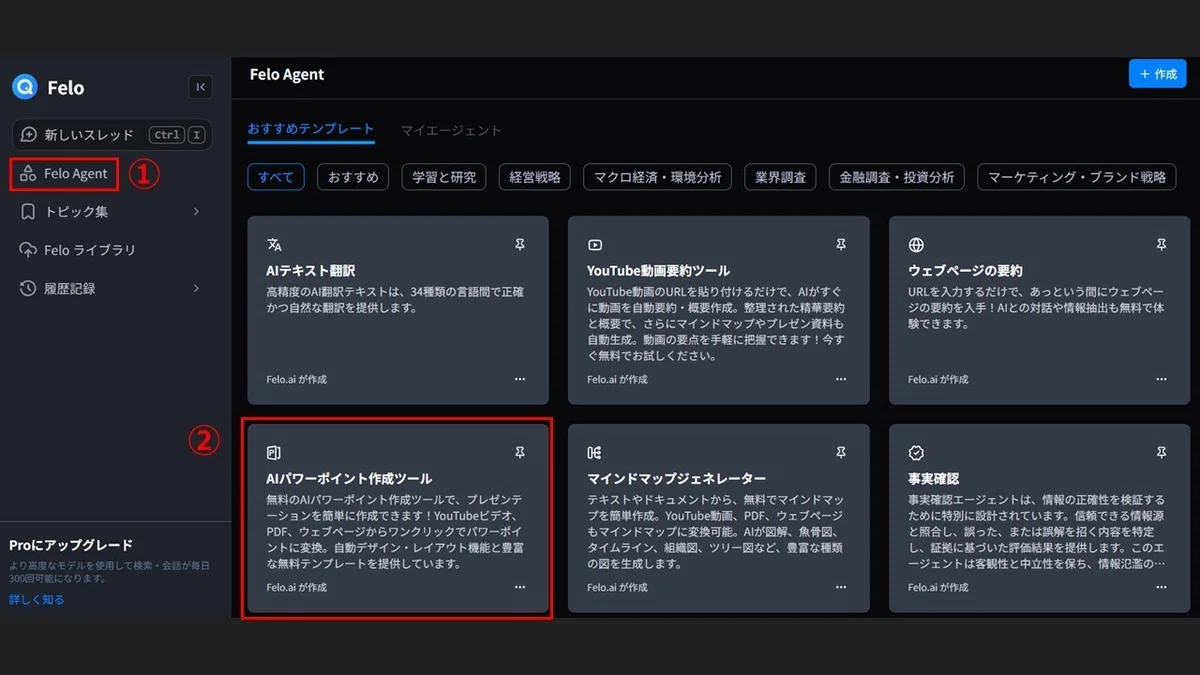Open the 詳しく知る upgrade link
This screenshot has height=675, width=1200.
click(x=36, y=600)
